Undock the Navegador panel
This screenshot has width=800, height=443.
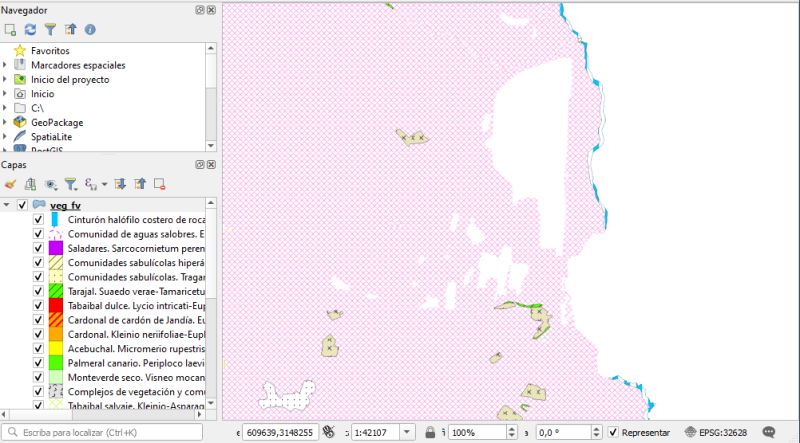(200, 10)
